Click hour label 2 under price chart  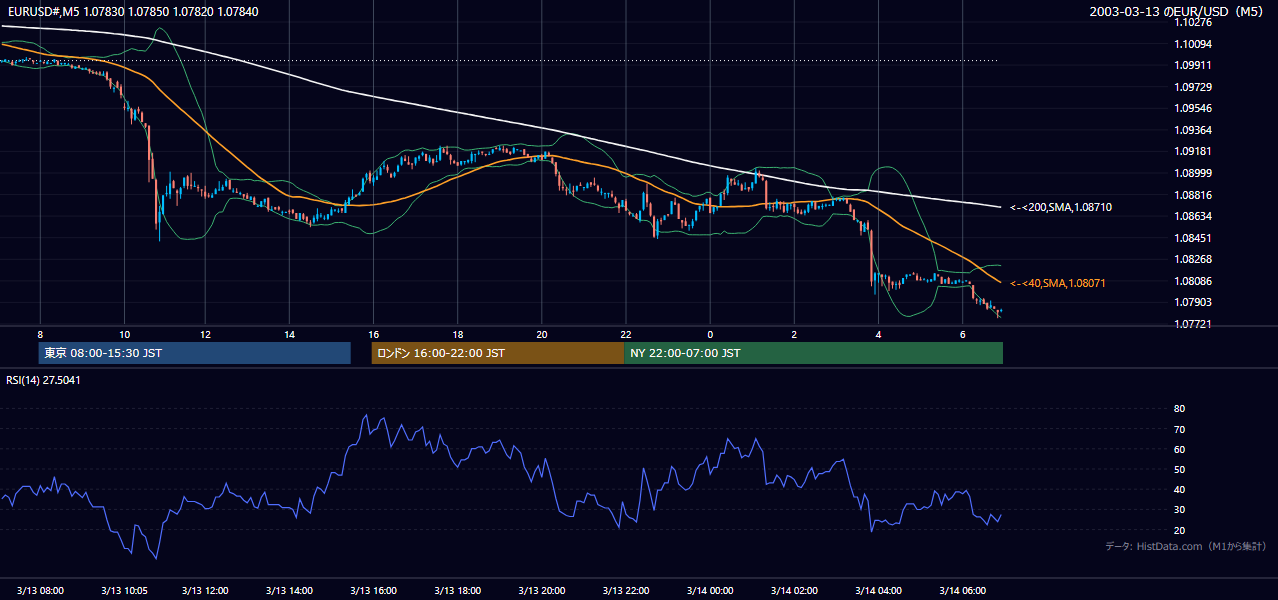(794, 334)
